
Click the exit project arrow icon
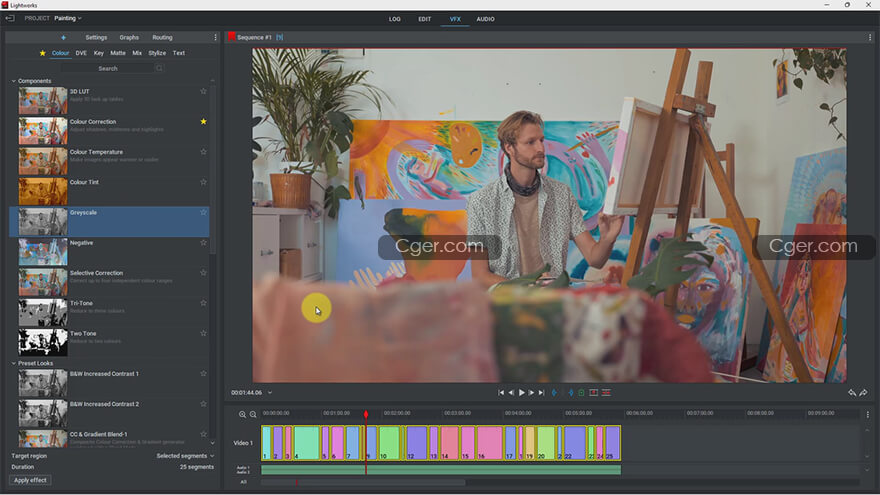10,18
